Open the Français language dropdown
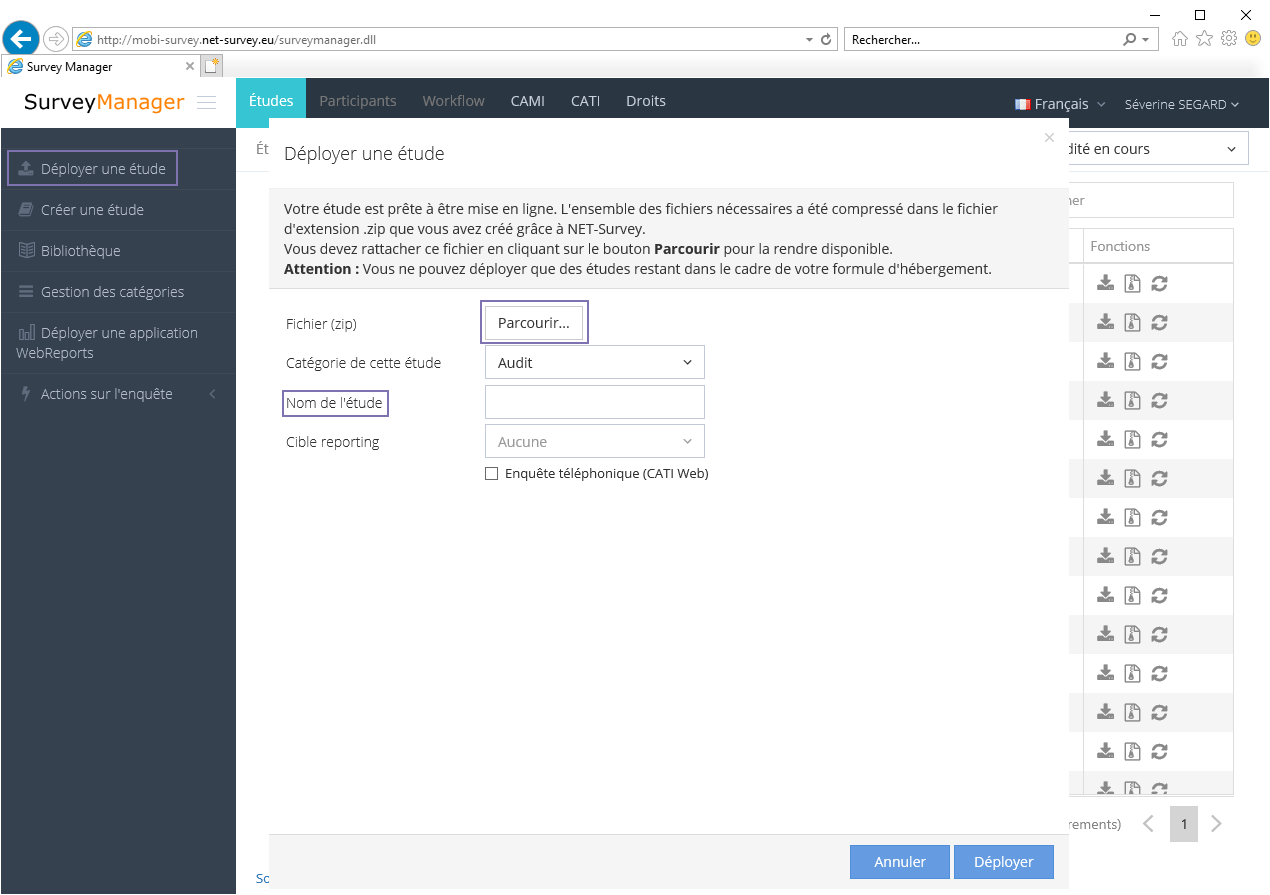Screen dimensions: 1270x895 [x=1060, y=104]
